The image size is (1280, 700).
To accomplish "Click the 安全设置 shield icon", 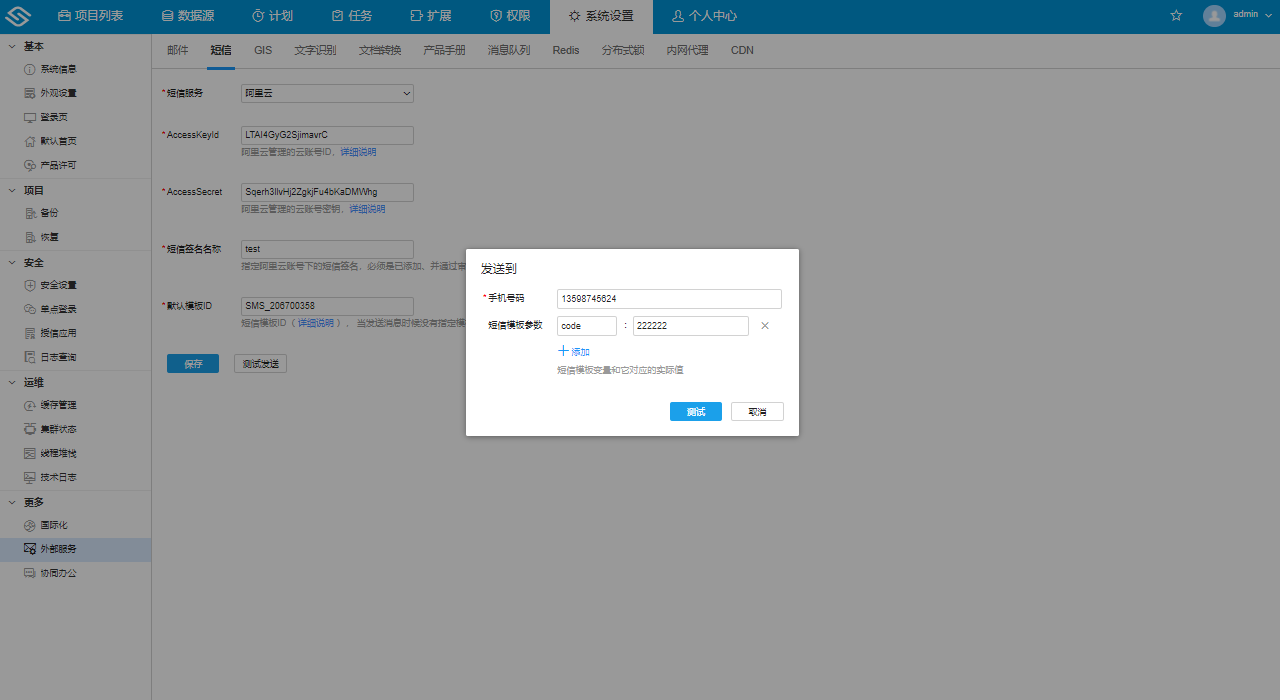I will [30, 286].
